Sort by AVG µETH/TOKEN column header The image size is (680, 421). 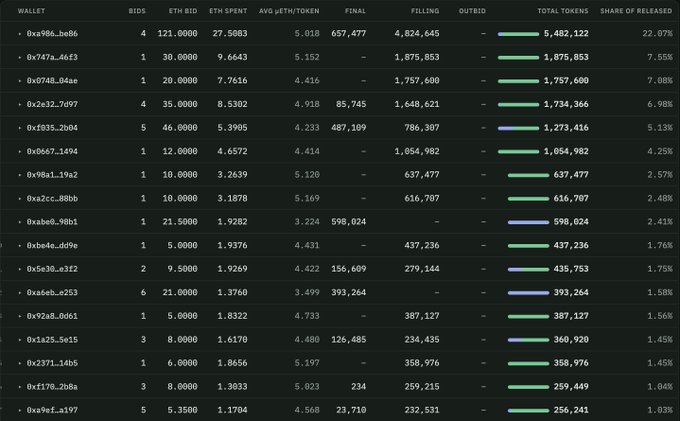click(x=289, y=11)
